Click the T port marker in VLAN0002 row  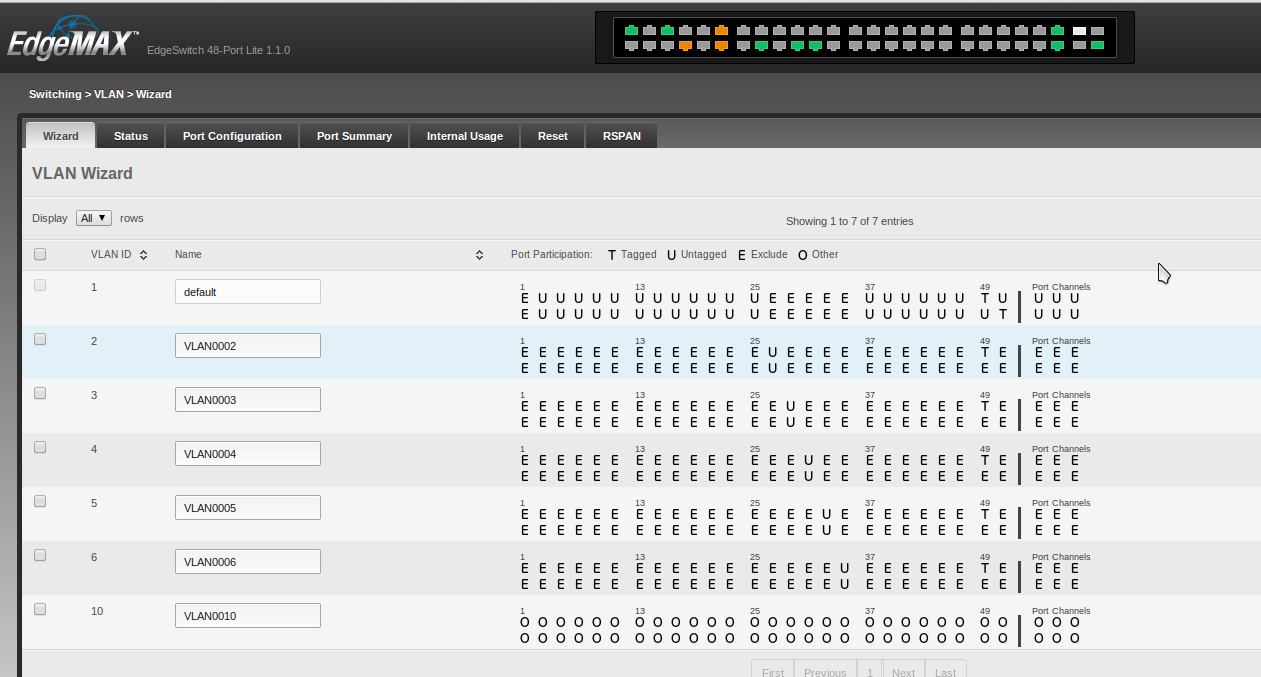[985, 352]
